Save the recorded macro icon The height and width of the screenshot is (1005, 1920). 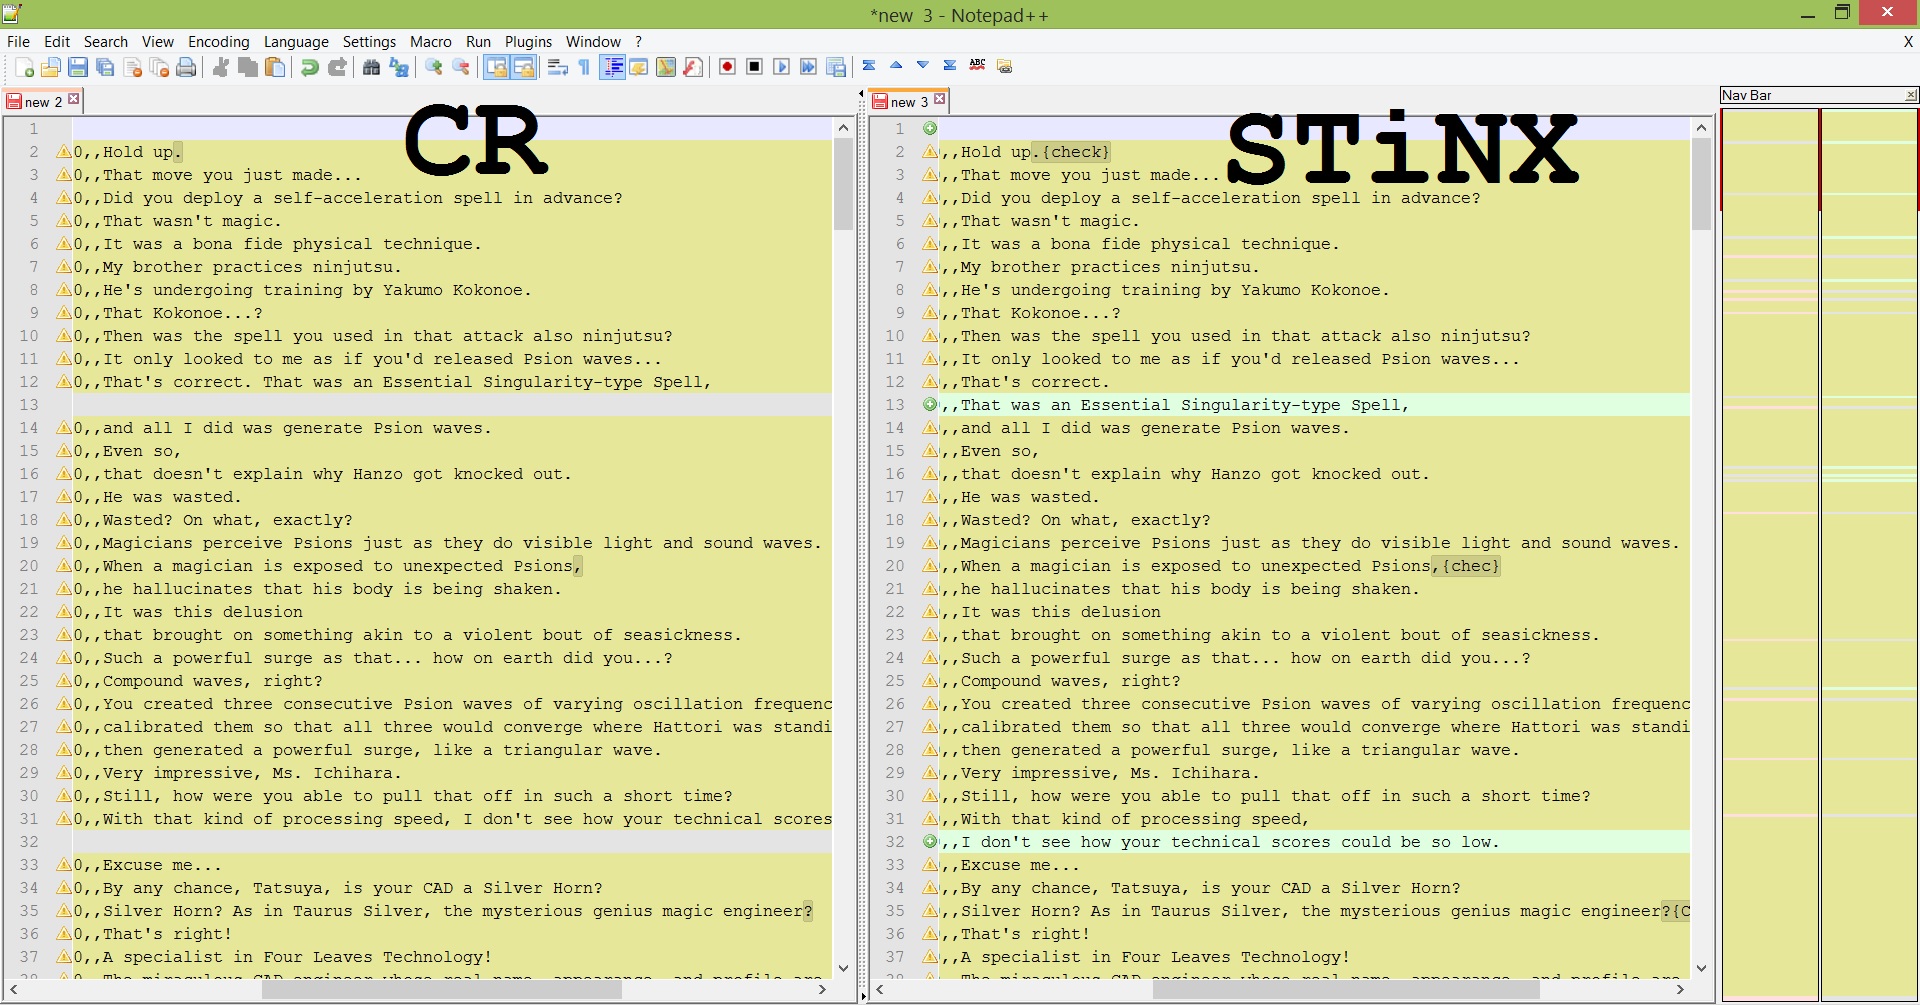pos(836,67)
